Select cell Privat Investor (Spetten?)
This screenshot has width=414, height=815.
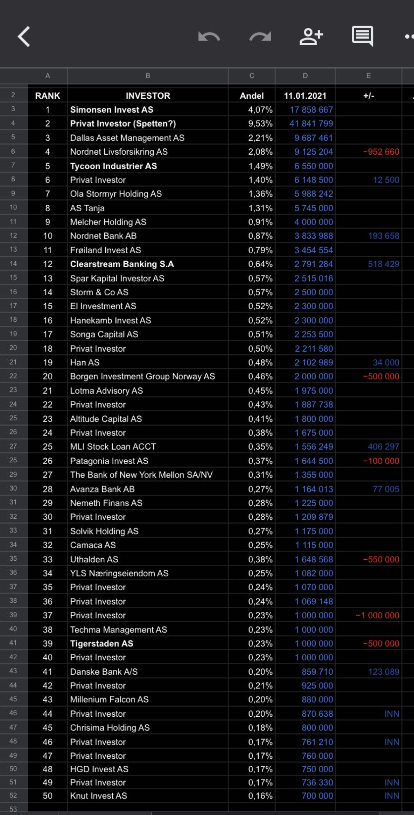click(x=148, y=124)
